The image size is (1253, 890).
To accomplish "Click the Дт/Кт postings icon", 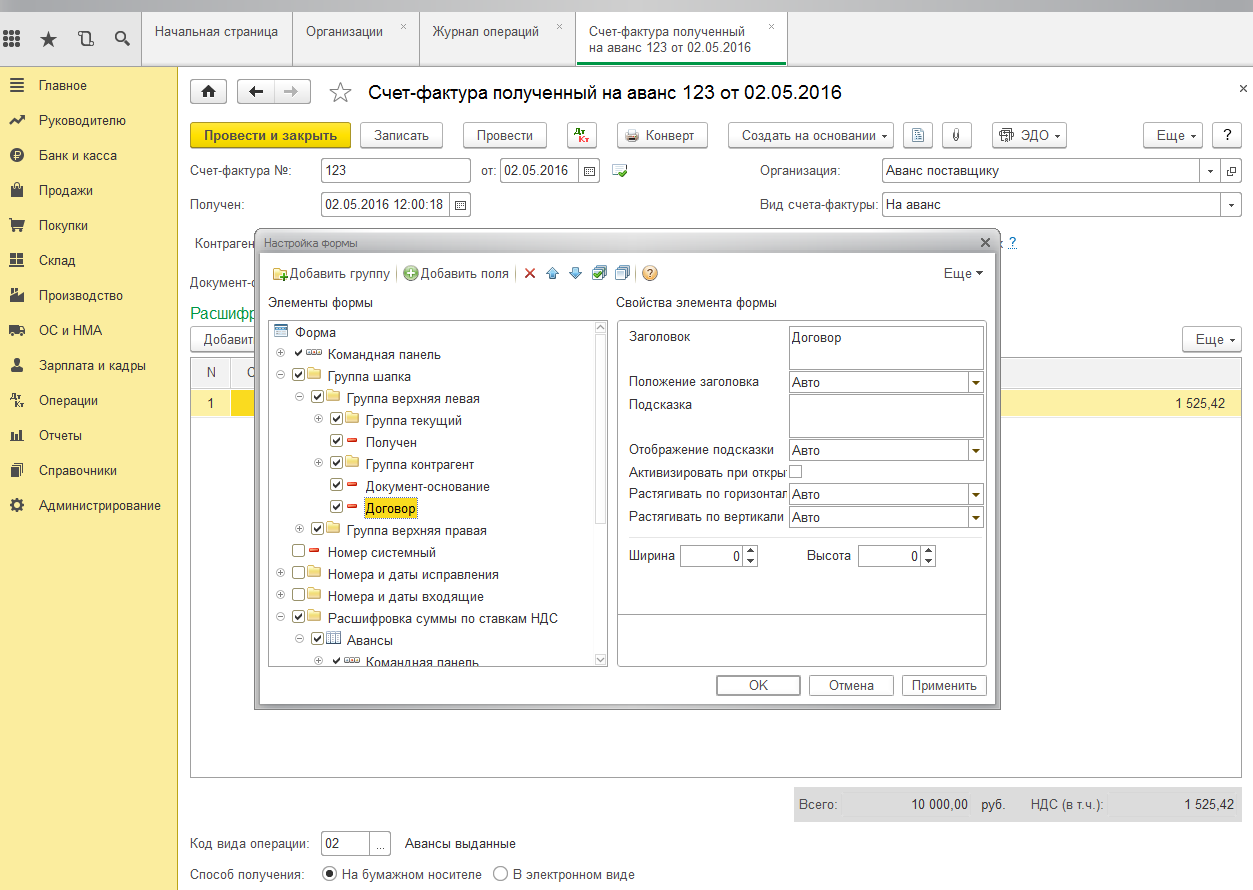I will tap(581, 135).
